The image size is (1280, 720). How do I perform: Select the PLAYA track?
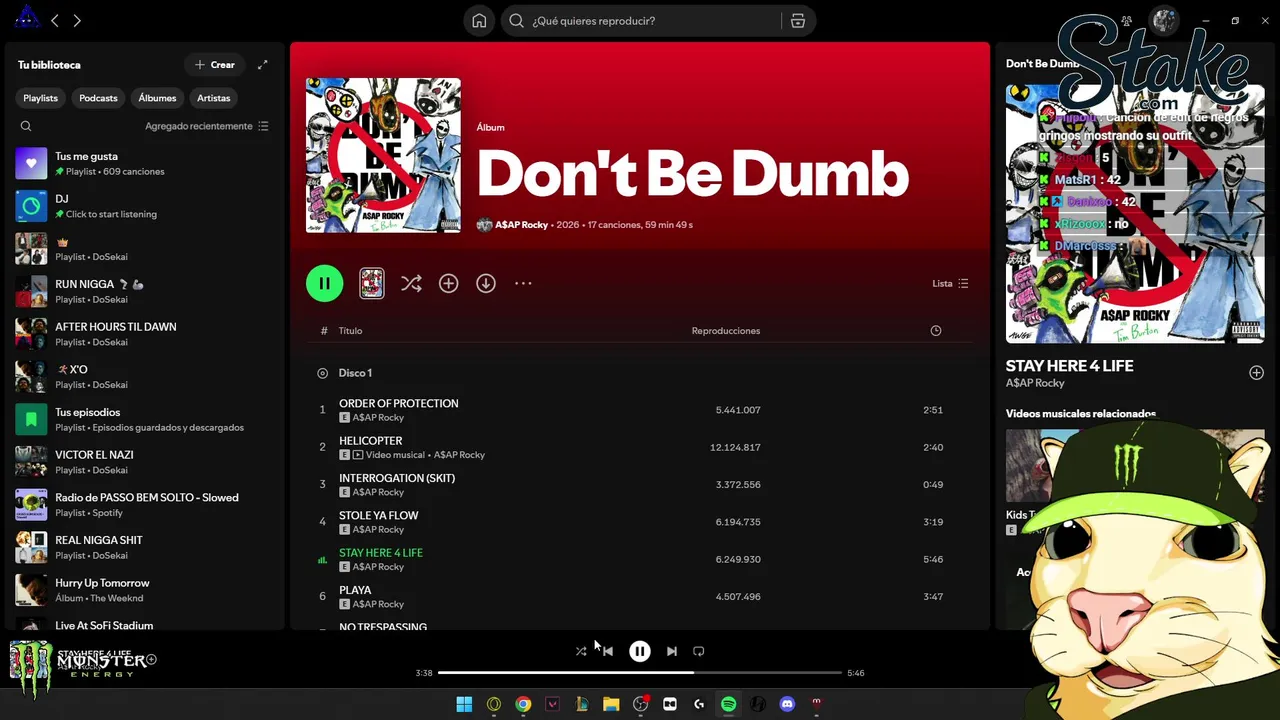640,596
